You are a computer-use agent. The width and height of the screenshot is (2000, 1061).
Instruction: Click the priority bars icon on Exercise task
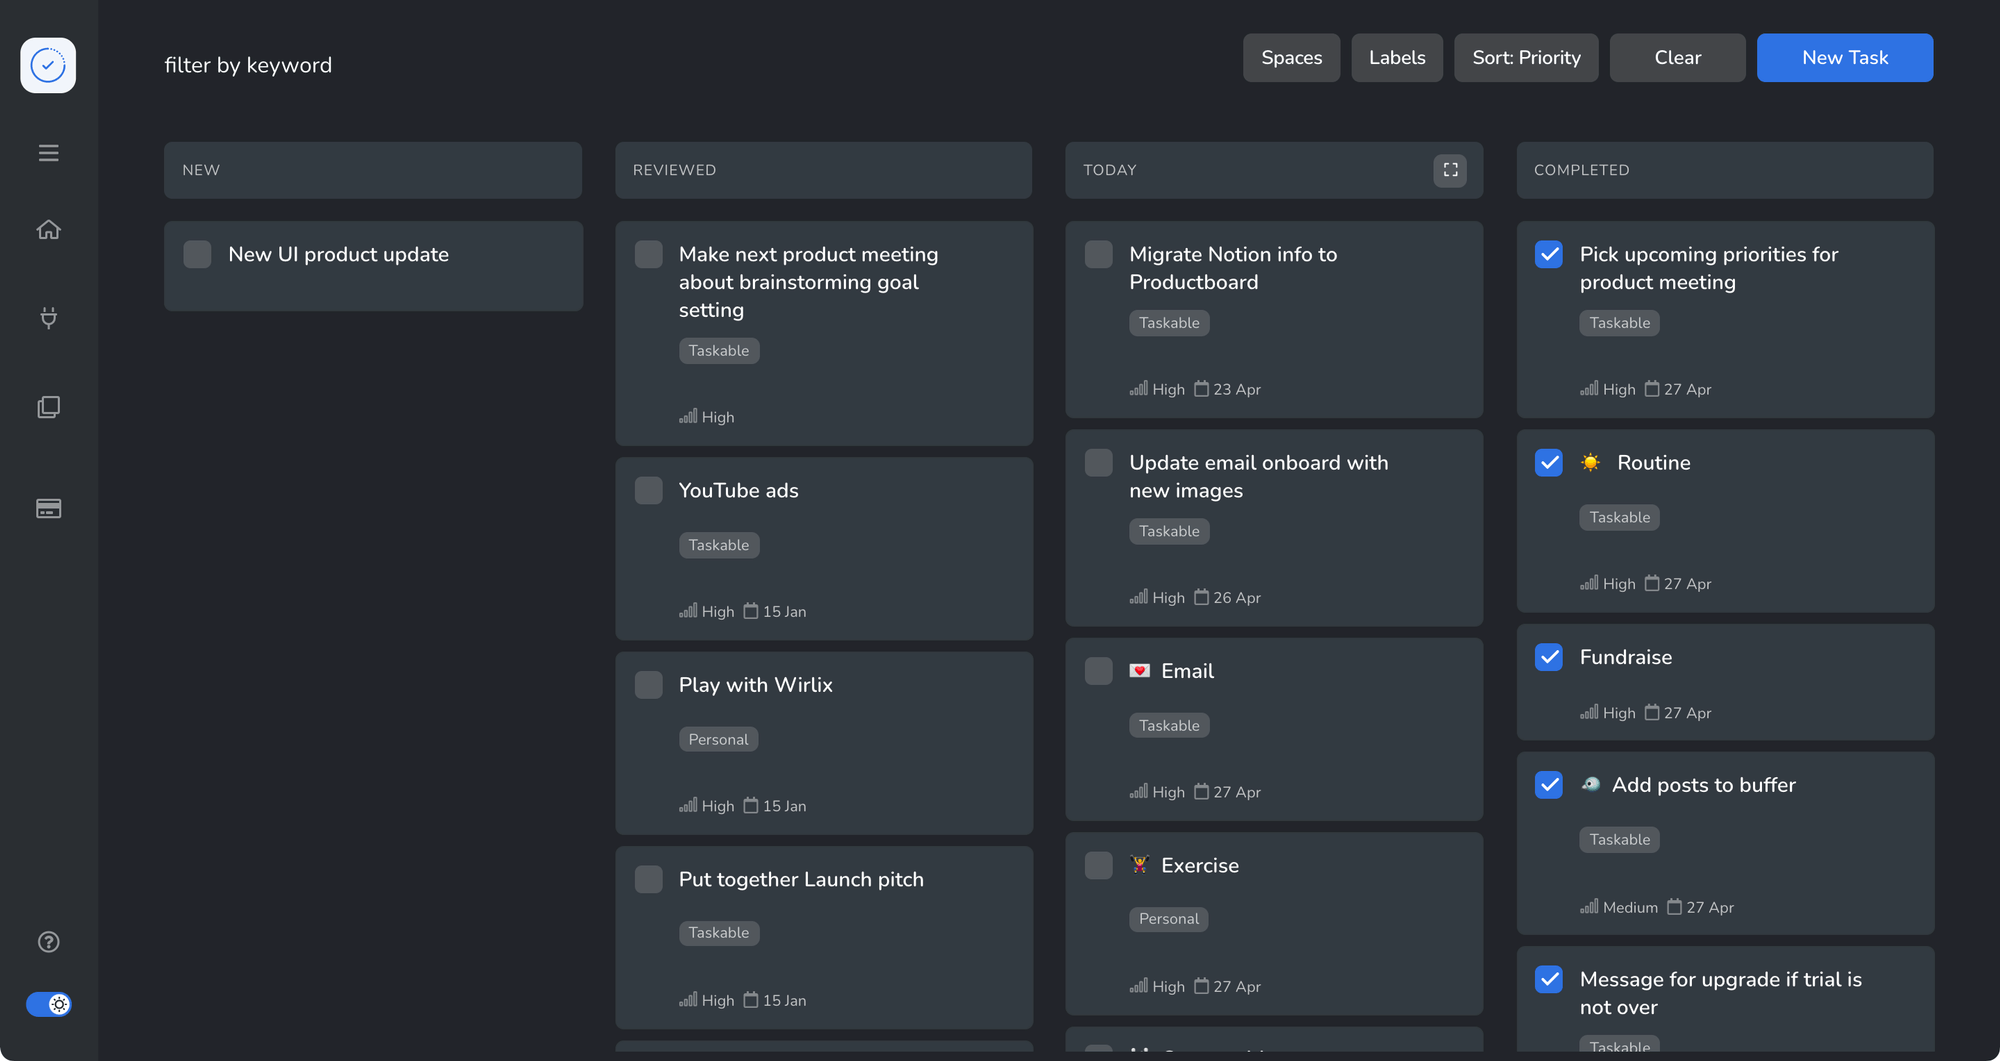[x=1139, y=986]
